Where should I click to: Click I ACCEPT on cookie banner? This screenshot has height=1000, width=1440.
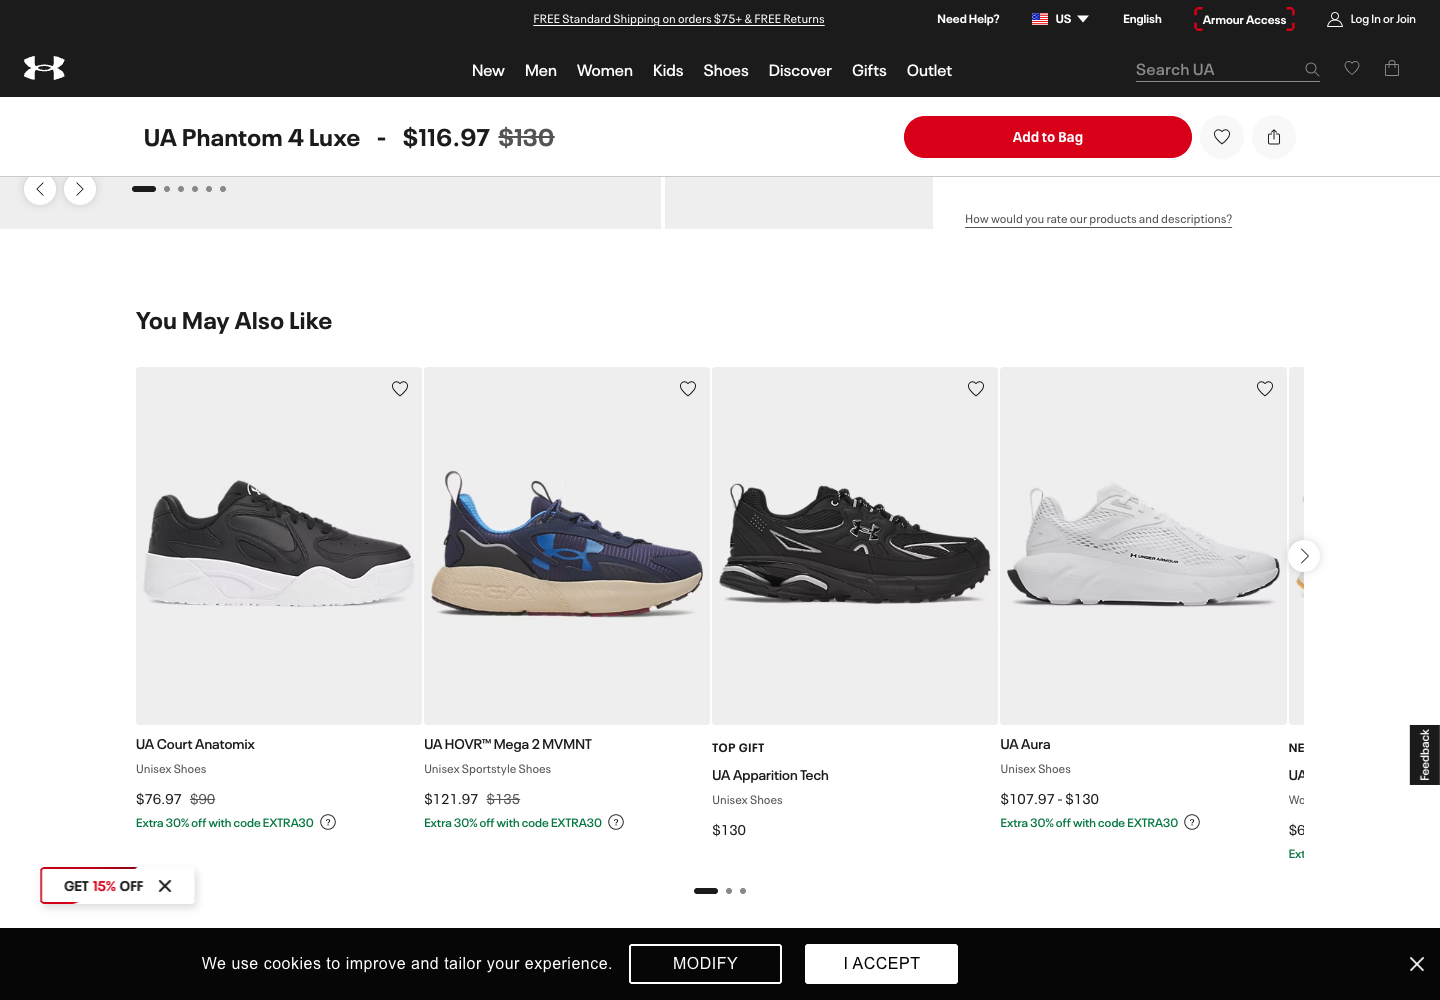pos(881,964)
